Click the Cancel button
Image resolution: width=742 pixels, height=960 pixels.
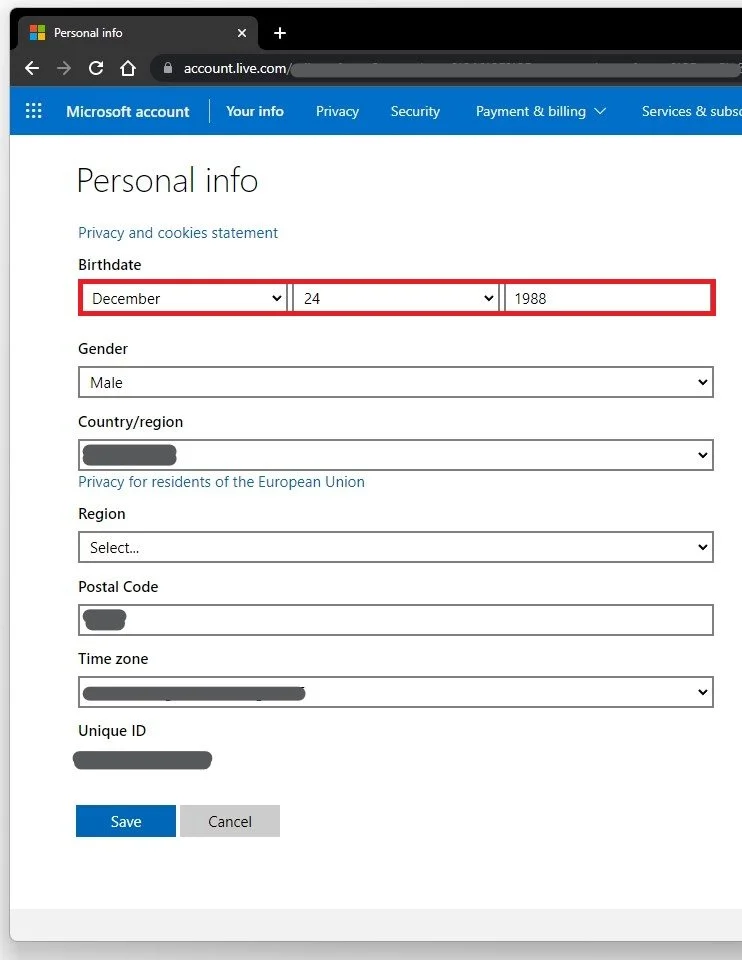[230, 821]
